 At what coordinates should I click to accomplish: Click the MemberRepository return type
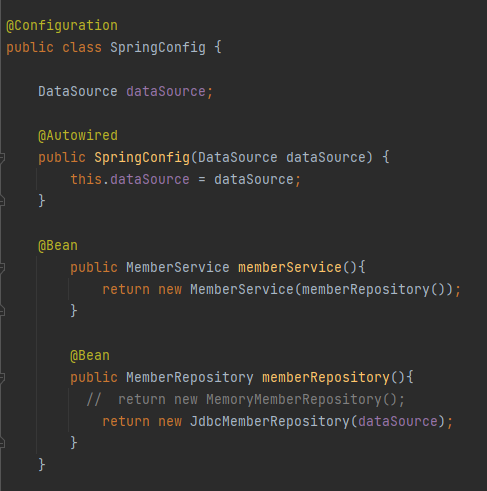click(190, 378)
